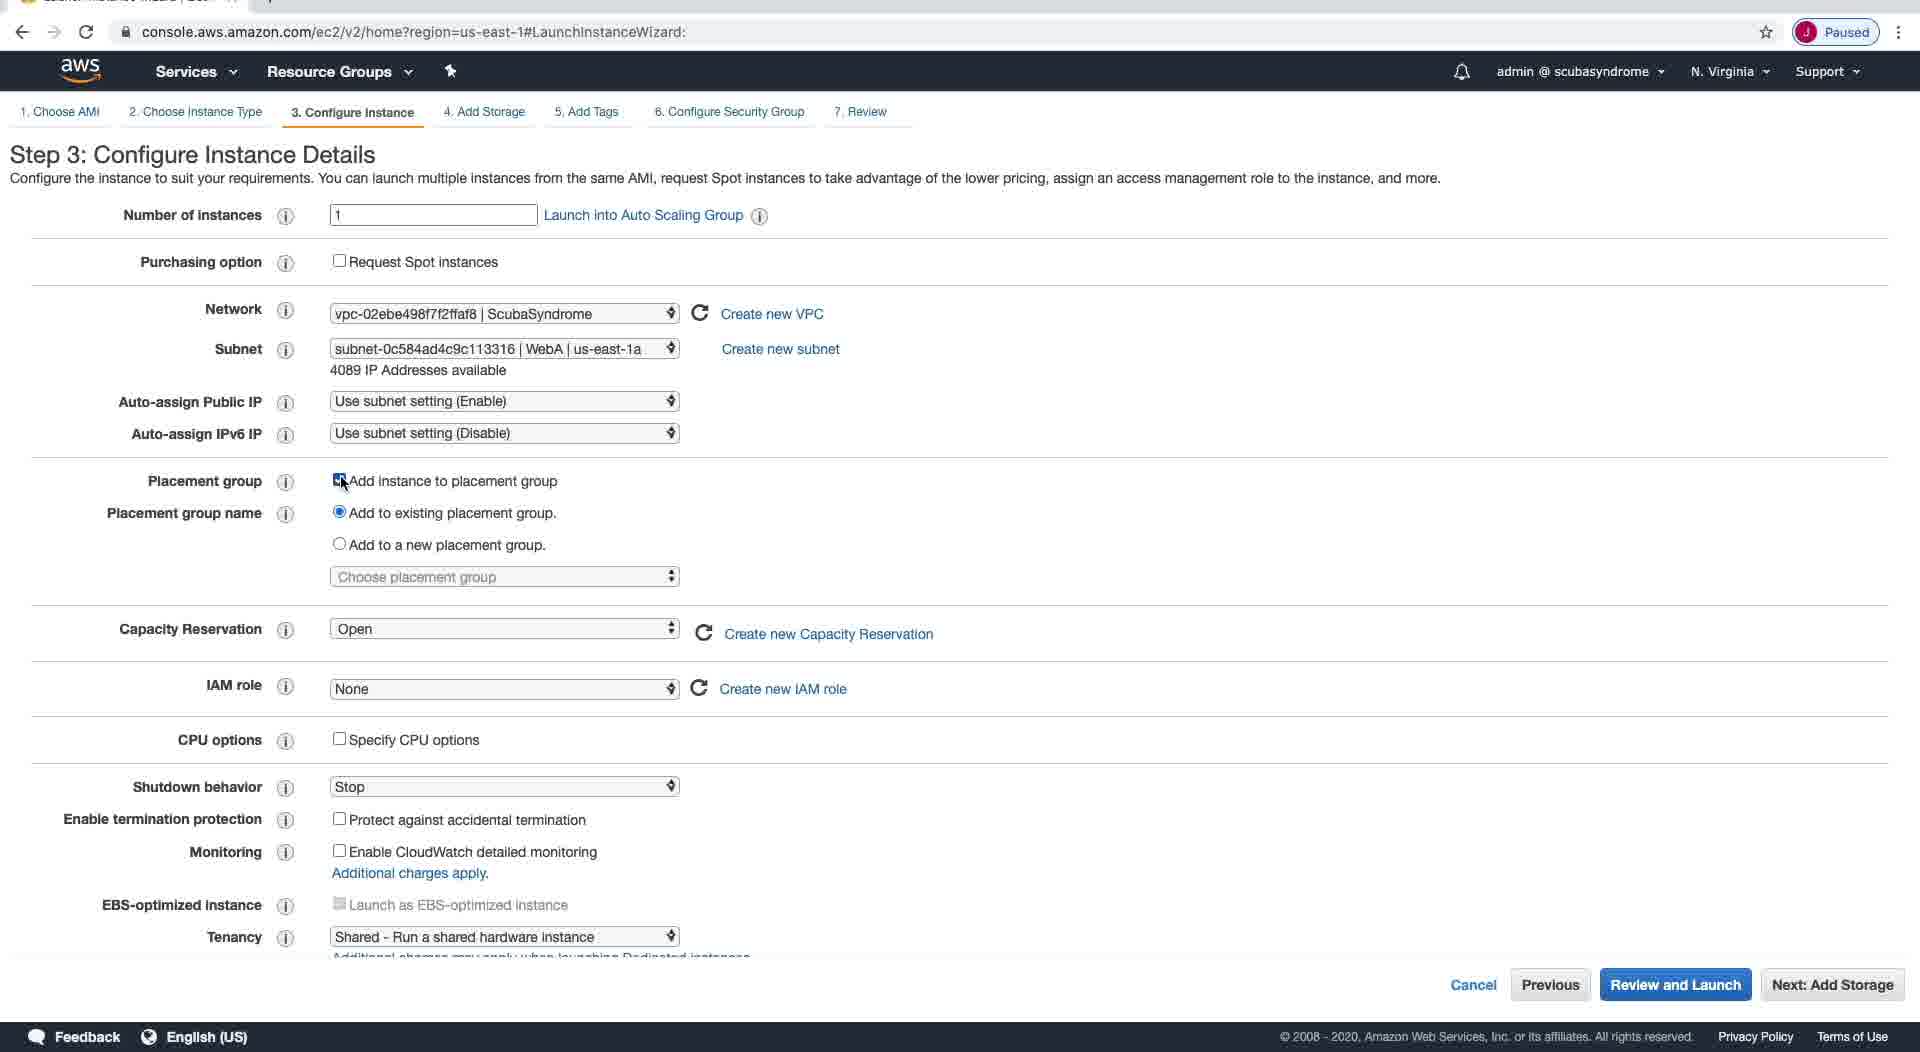Bookmark this page with star icon
The height and width of the screenshot is (1052, 1920).
(x=1766, y=32)
